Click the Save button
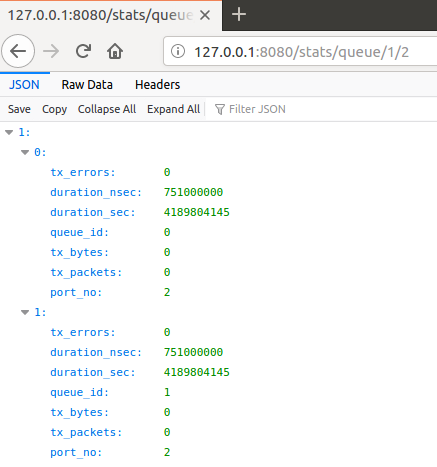Screen dimensions: 437x467 point(19,109)
